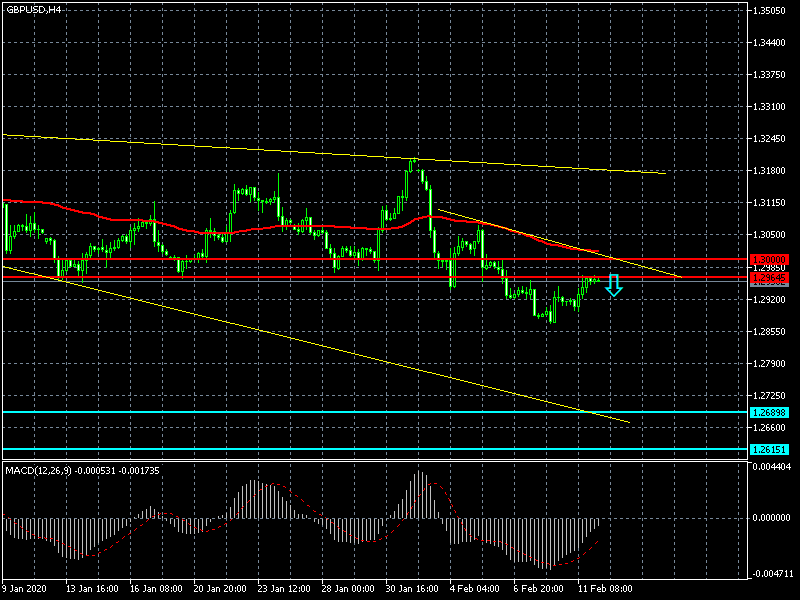Click the cyan down arrow marker
The width and height of the screenshot is (800, 600).
pyautogui.click(x=615, y=285)
